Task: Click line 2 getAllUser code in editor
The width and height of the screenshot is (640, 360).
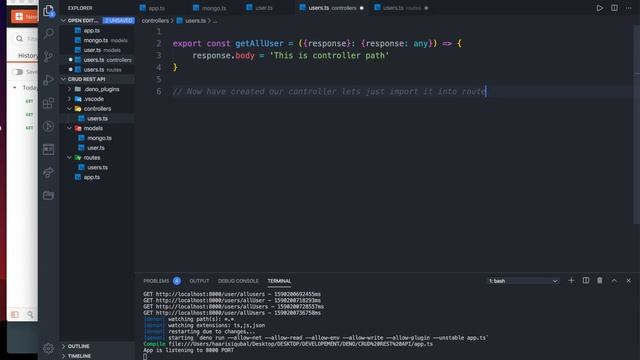Action: click(x=259, y=43)
